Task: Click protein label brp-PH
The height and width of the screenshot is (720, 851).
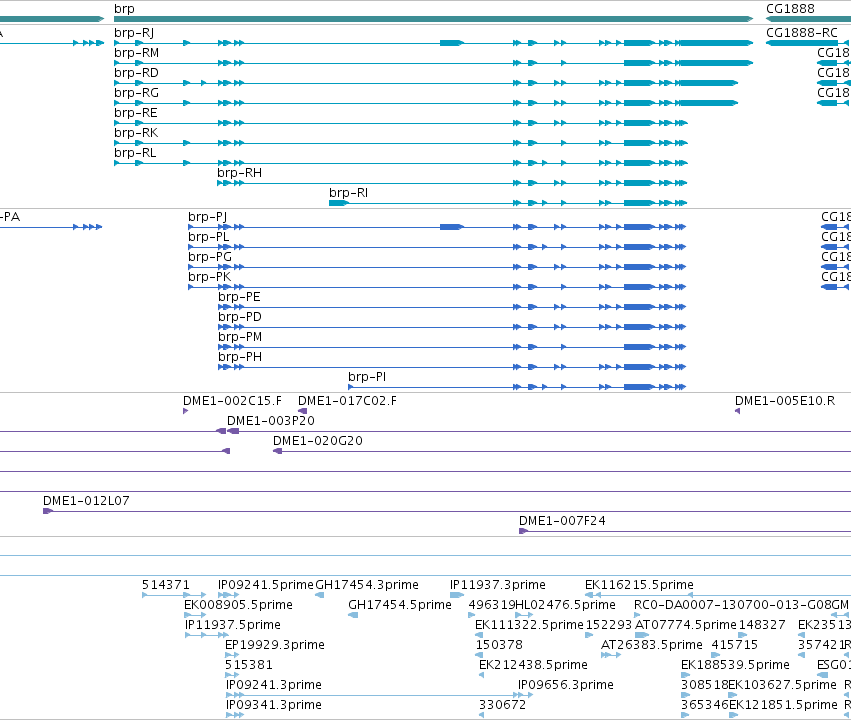Action: 240,357
